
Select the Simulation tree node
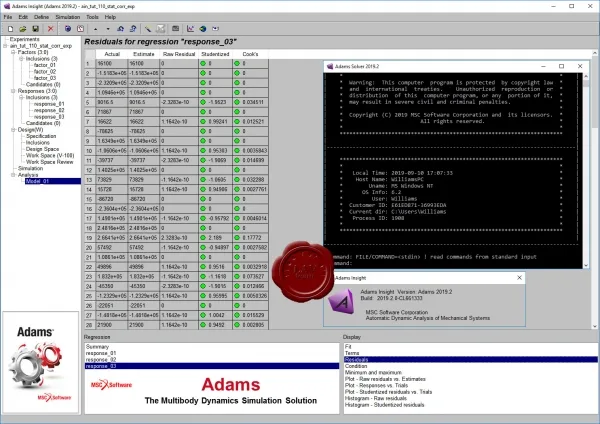coord(30,168)
